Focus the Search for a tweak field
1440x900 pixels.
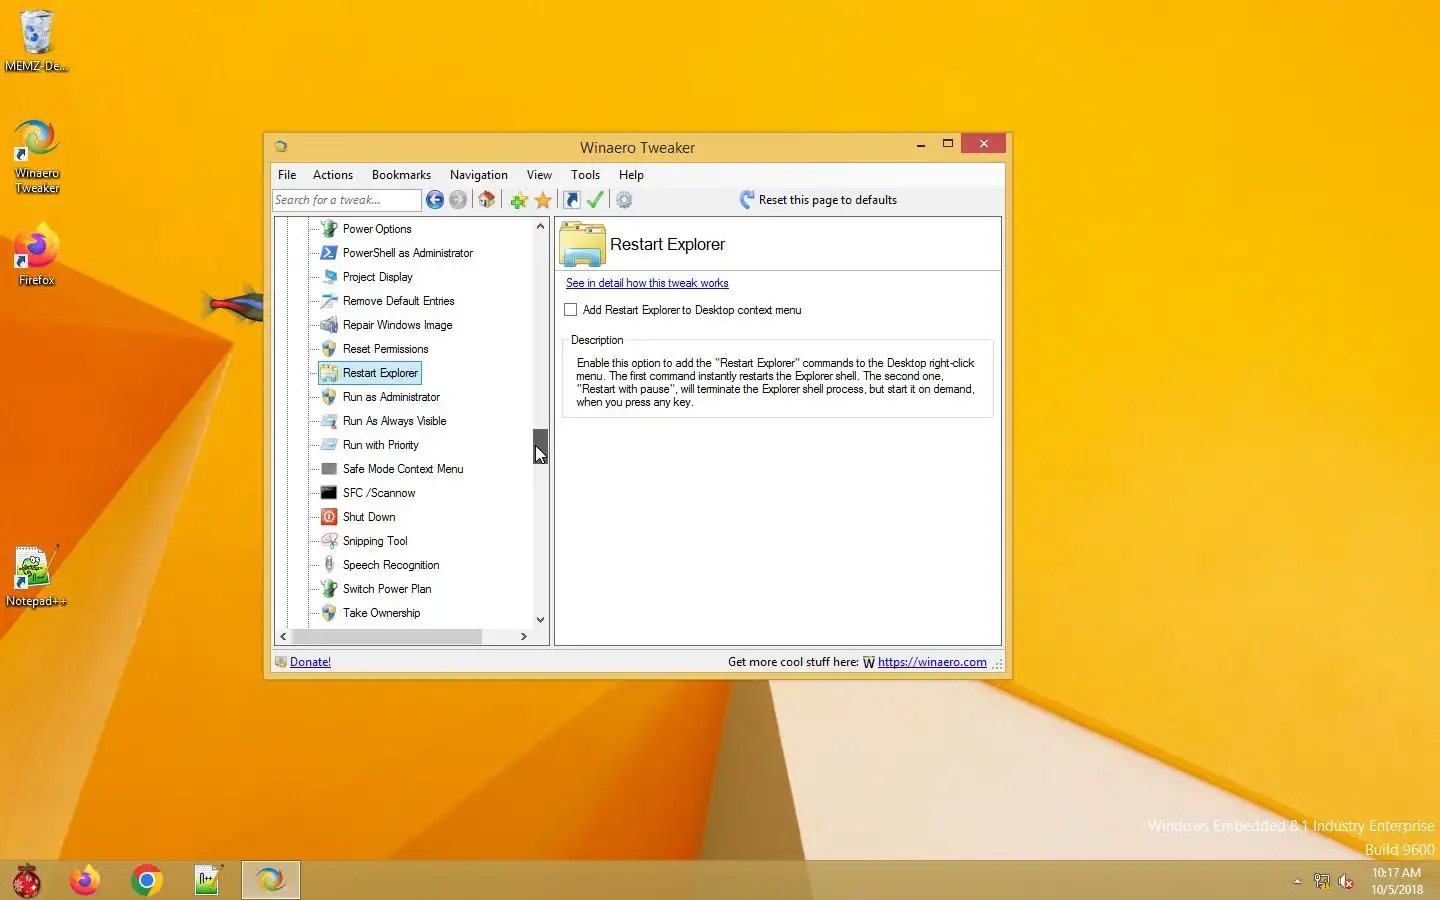point(346,200)
